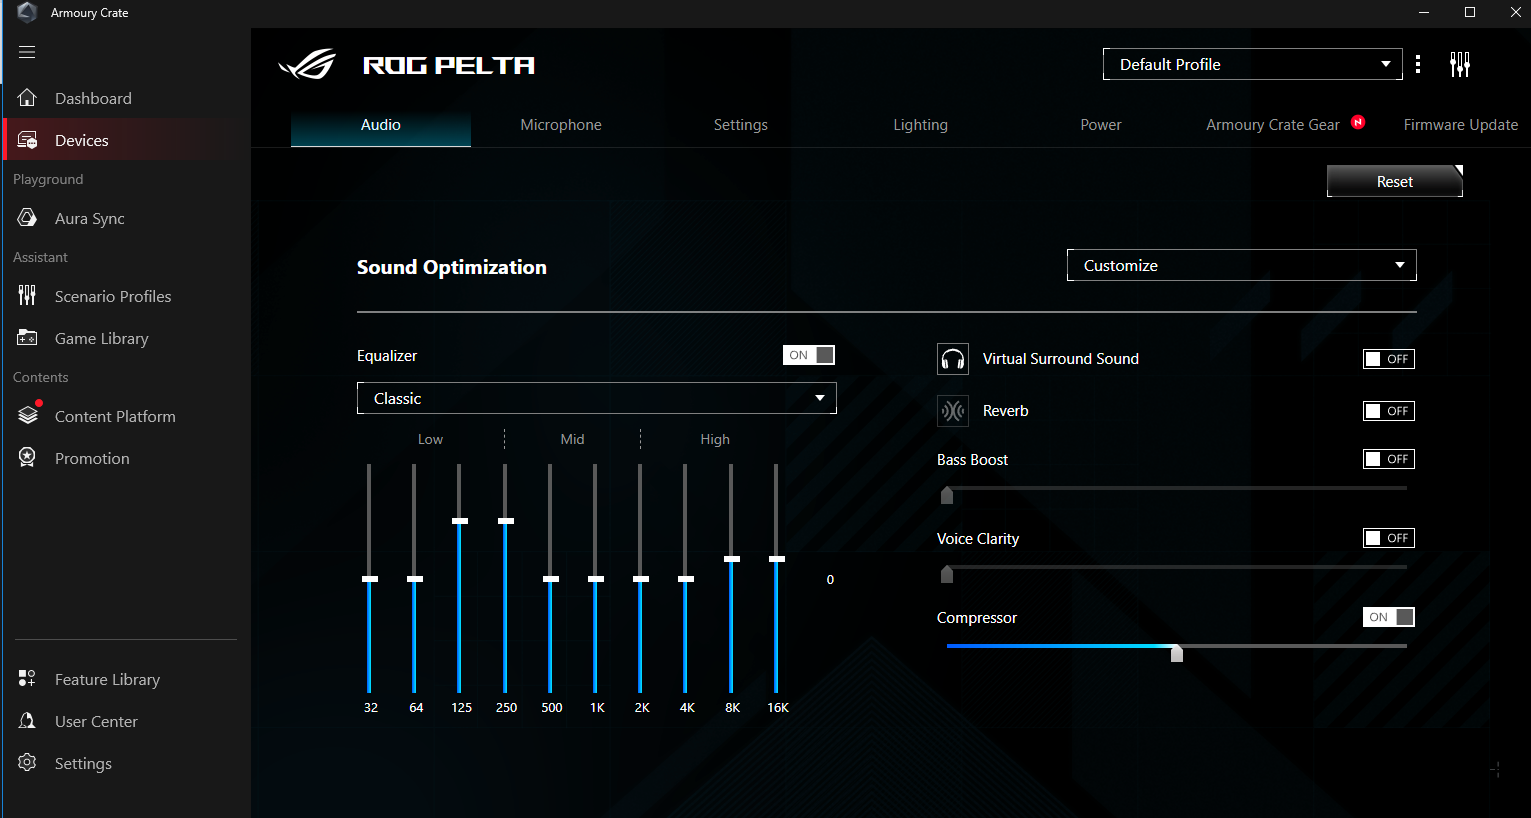Viewport: 1531px width, 818px height.
Task: Click the Reverb sound wave icon
Action: tap(953, 411)
